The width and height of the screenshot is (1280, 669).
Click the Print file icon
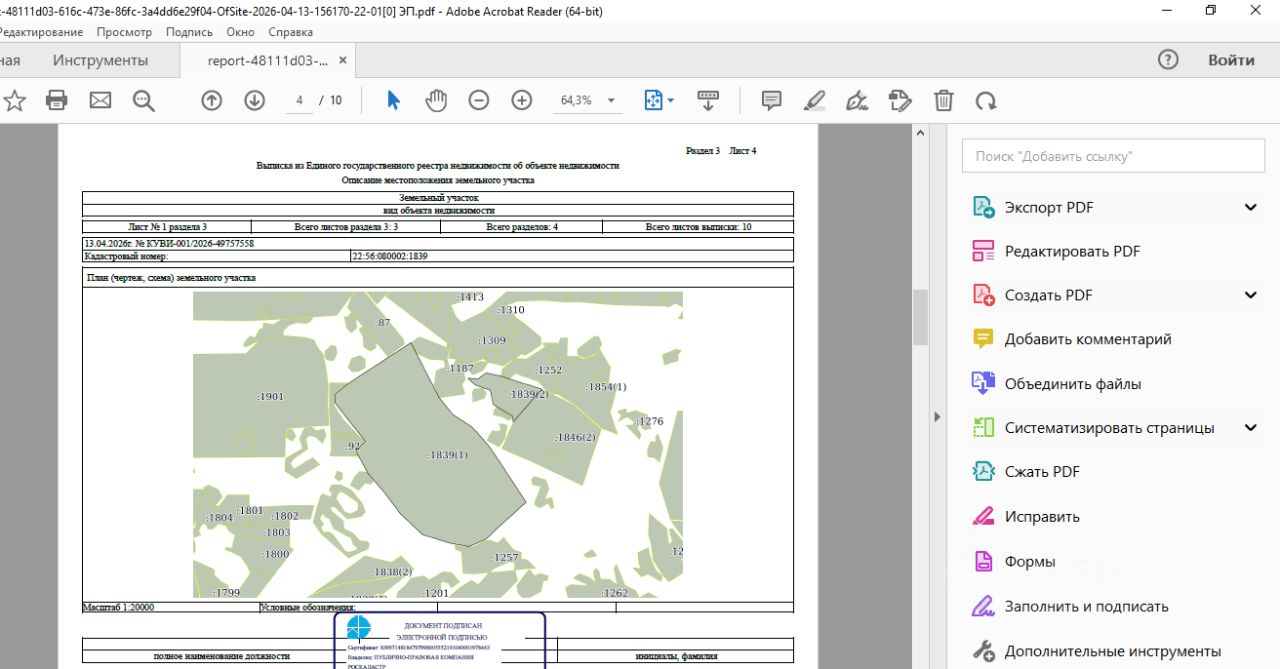click(x=57, y=100)
